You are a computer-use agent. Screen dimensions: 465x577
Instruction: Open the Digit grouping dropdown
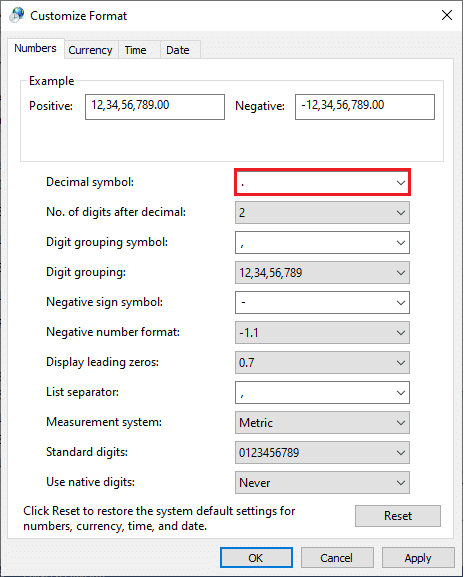[322, 273]
